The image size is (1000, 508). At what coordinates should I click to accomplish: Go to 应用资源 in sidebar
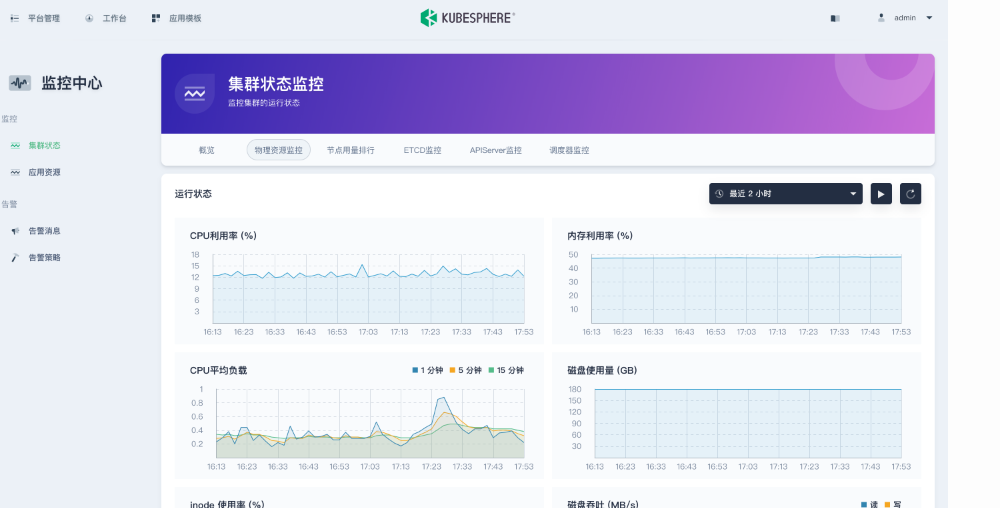pos(44,172)
